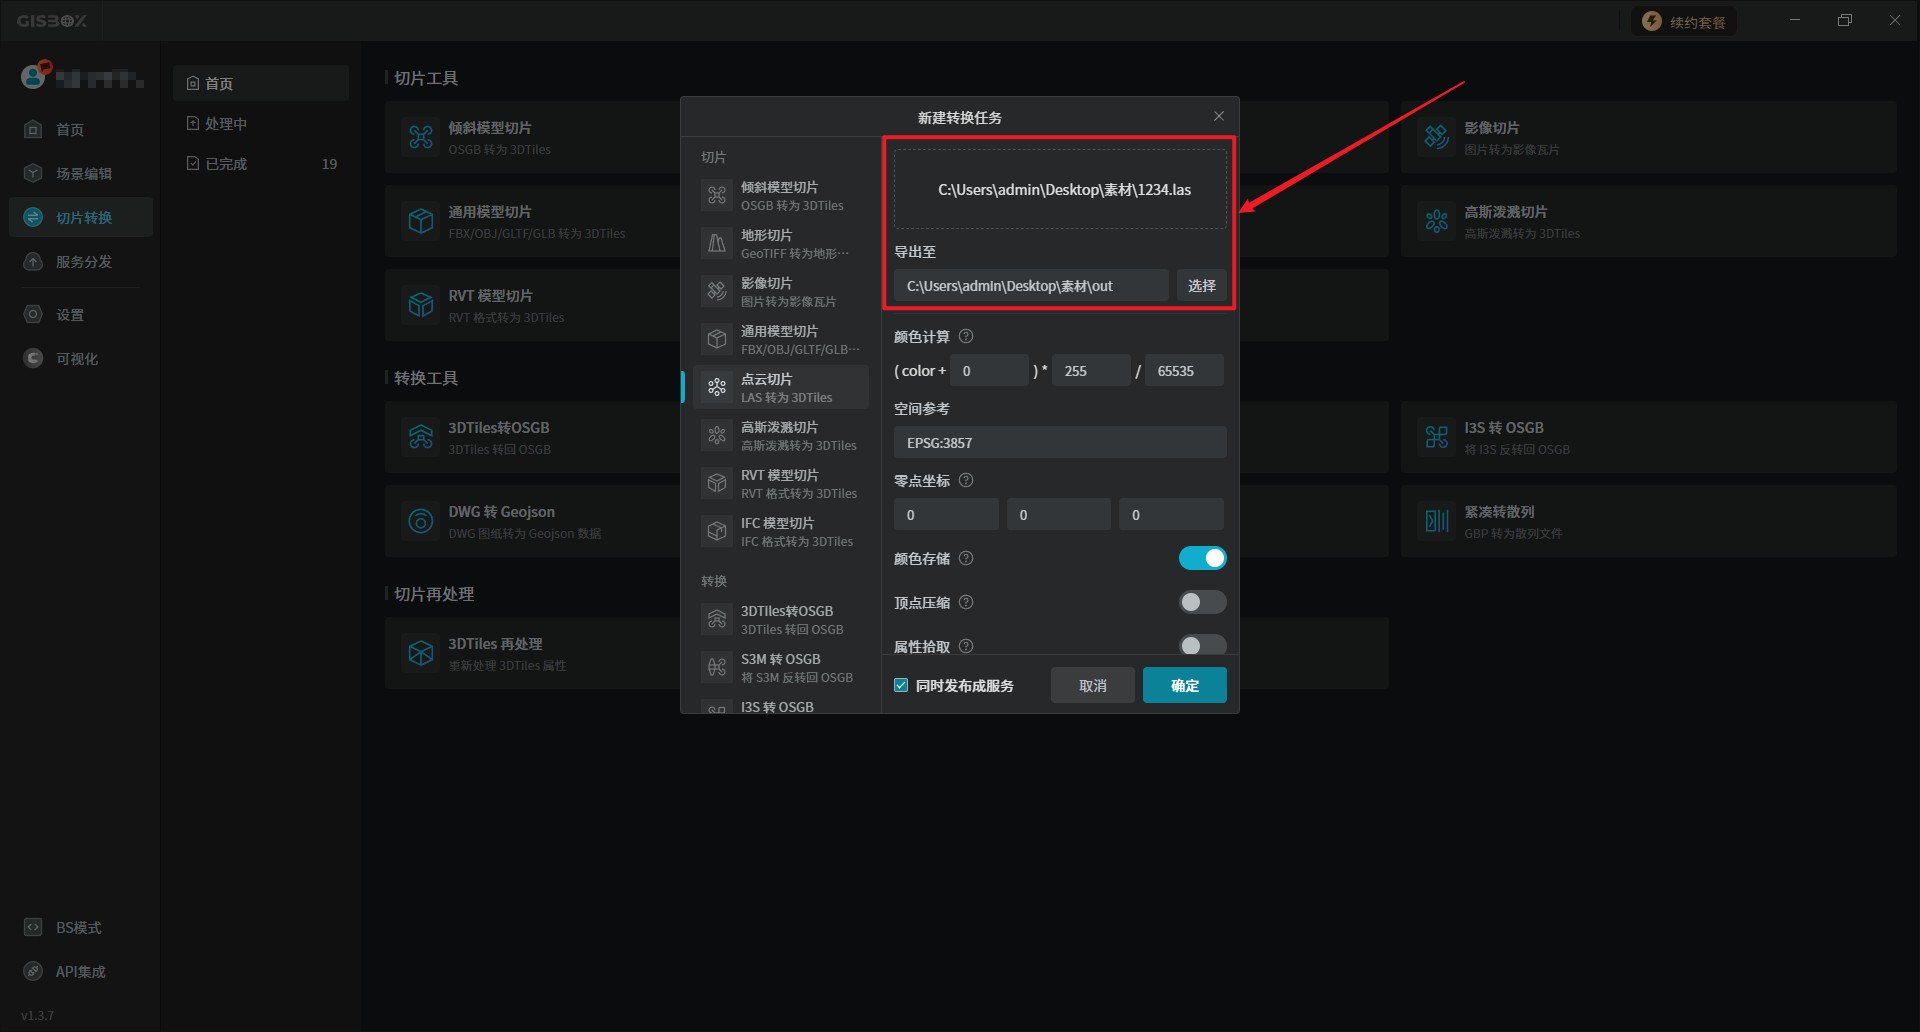Enable the 顶点压缩 toggle switch
The width and height of the screenshot is (1920, 1032).
(1202, 602)
